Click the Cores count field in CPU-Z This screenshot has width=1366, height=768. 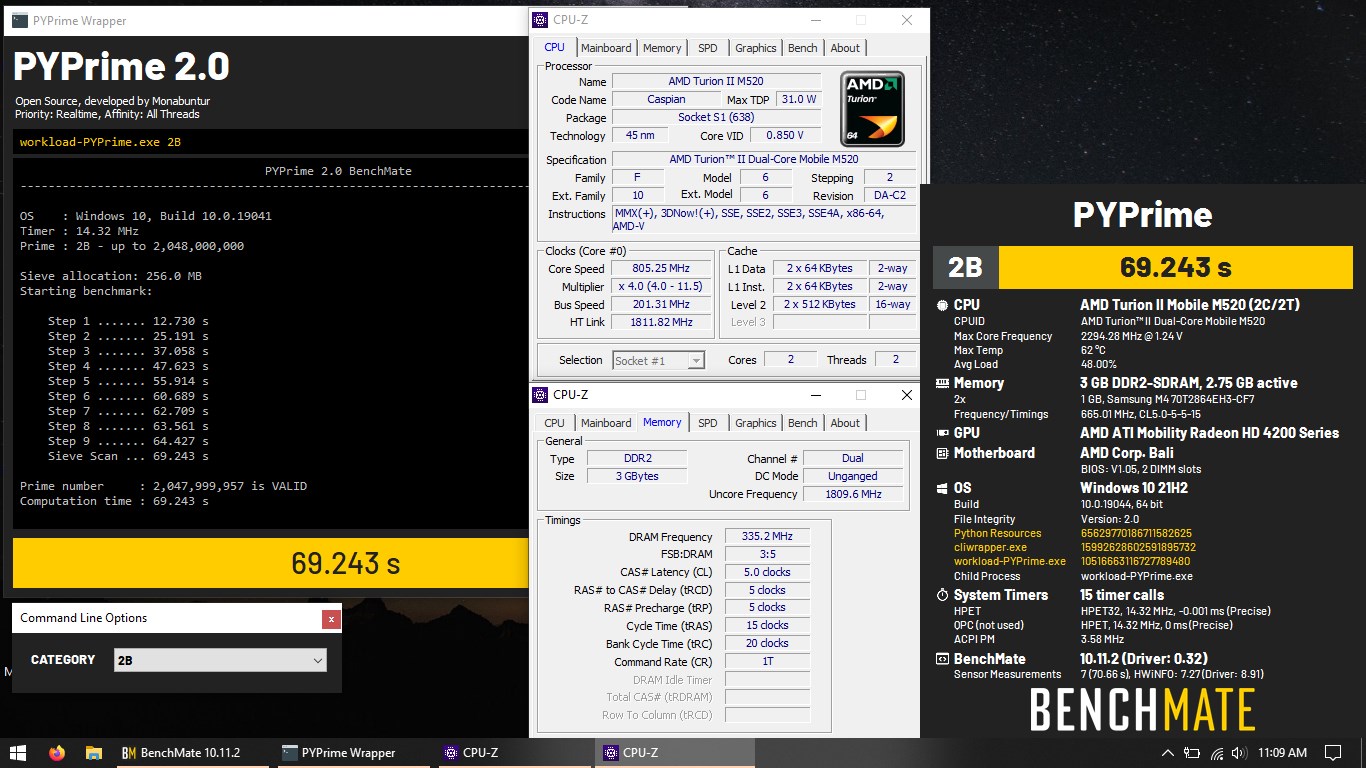pyautogui.click(x=790, y=360)
